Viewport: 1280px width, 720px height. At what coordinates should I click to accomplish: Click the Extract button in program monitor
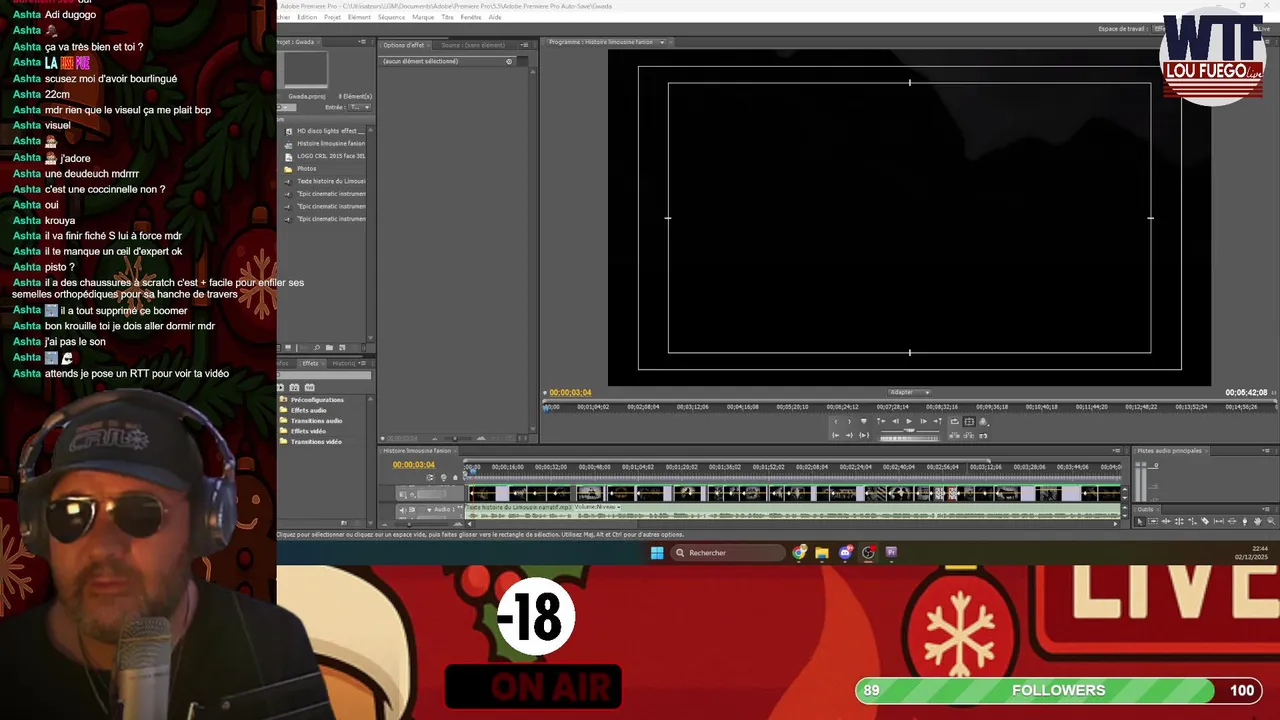969,435
